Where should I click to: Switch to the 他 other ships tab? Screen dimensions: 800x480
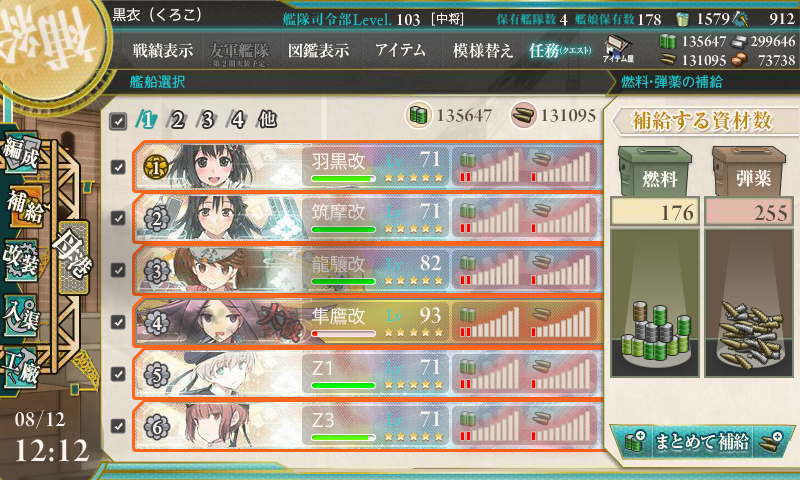click(x=268, y=119)
